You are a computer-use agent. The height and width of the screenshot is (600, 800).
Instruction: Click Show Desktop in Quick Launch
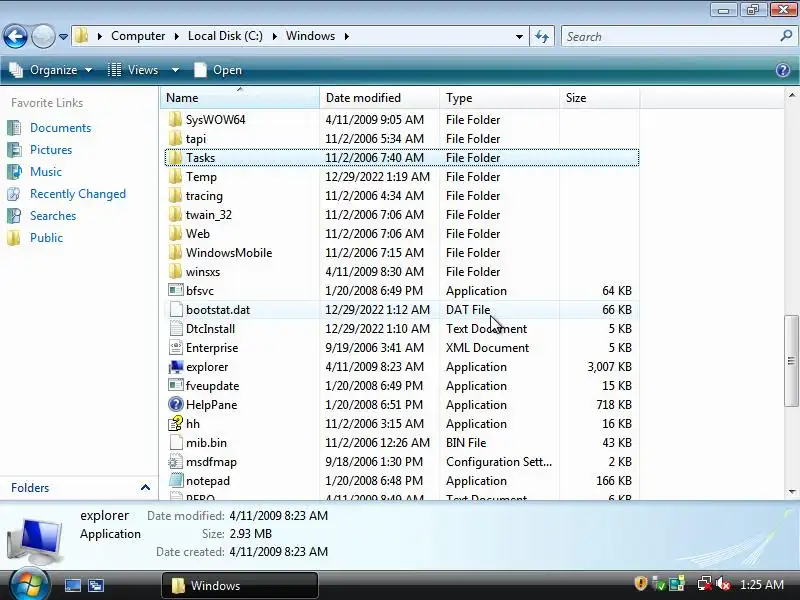(x=72, y=585)
